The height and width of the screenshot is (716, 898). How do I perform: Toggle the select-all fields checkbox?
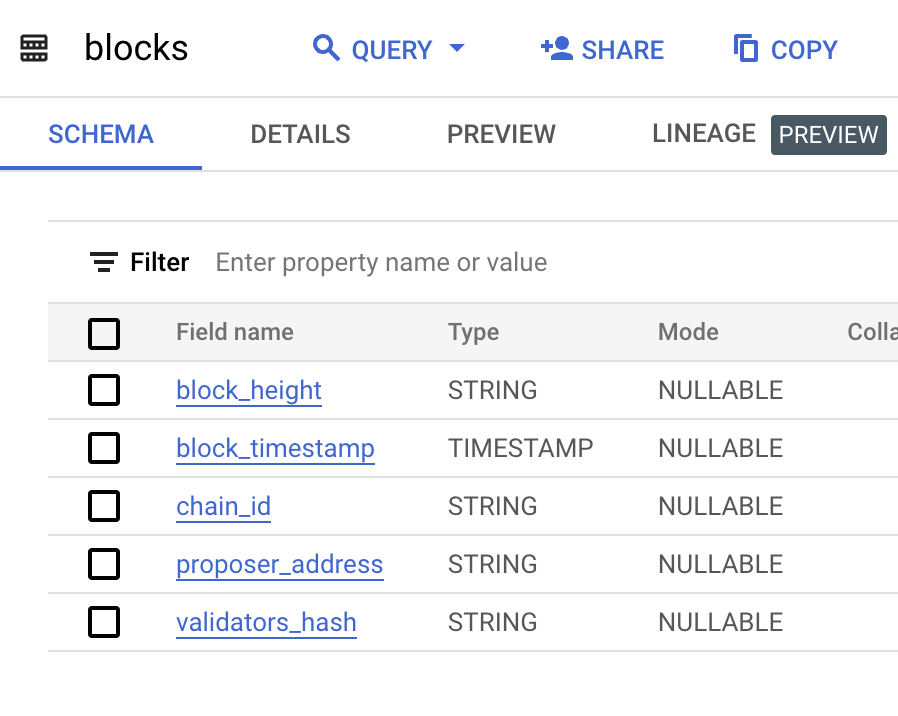[x=104, y=333]
